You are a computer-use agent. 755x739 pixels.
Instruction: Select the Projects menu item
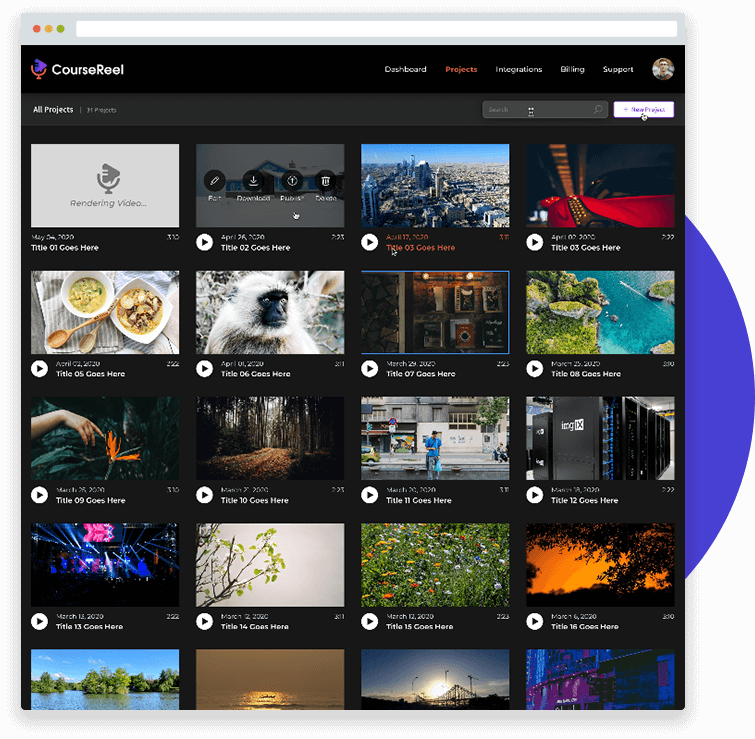pyautogui.click(x=461, y=69)
